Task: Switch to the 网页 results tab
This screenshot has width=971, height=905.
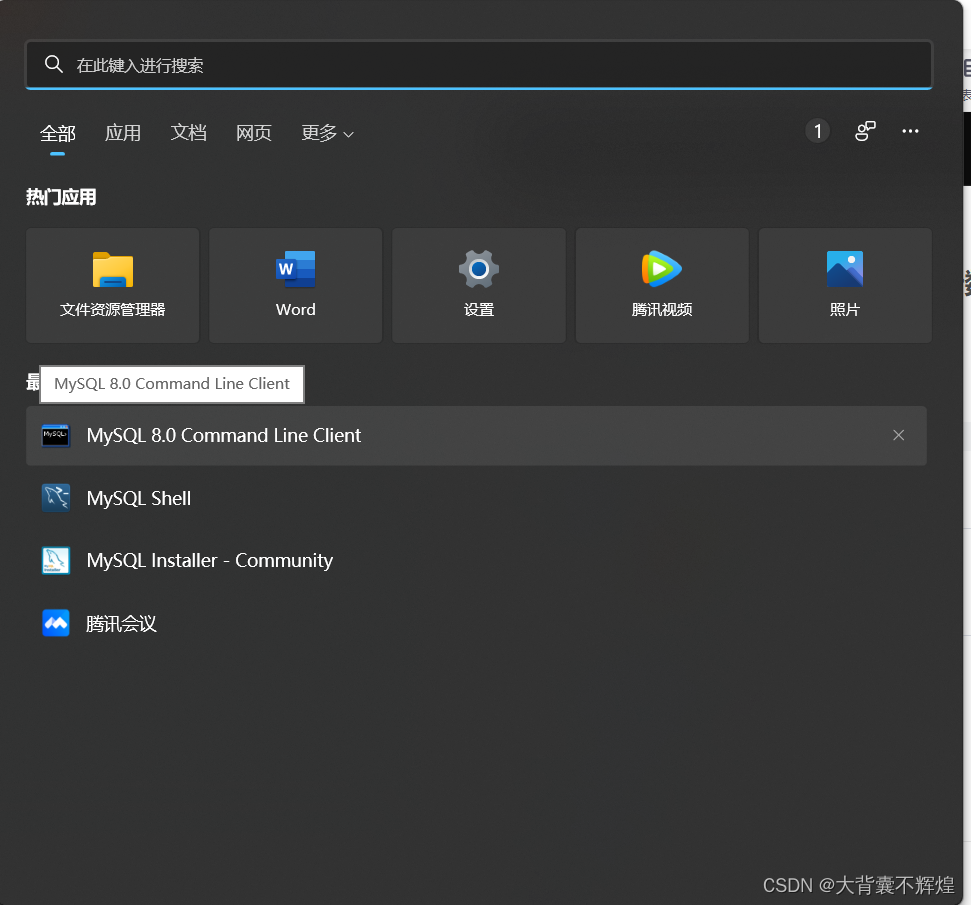Action: tap(254, 132)
